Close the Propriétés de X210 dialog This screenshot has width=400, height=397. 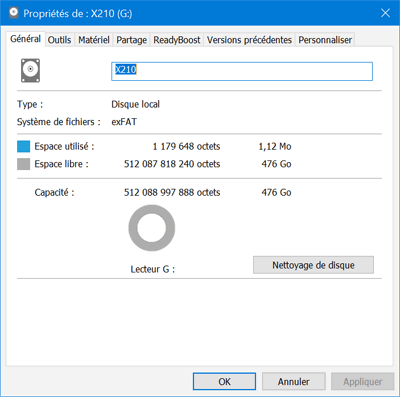(385, 13)
